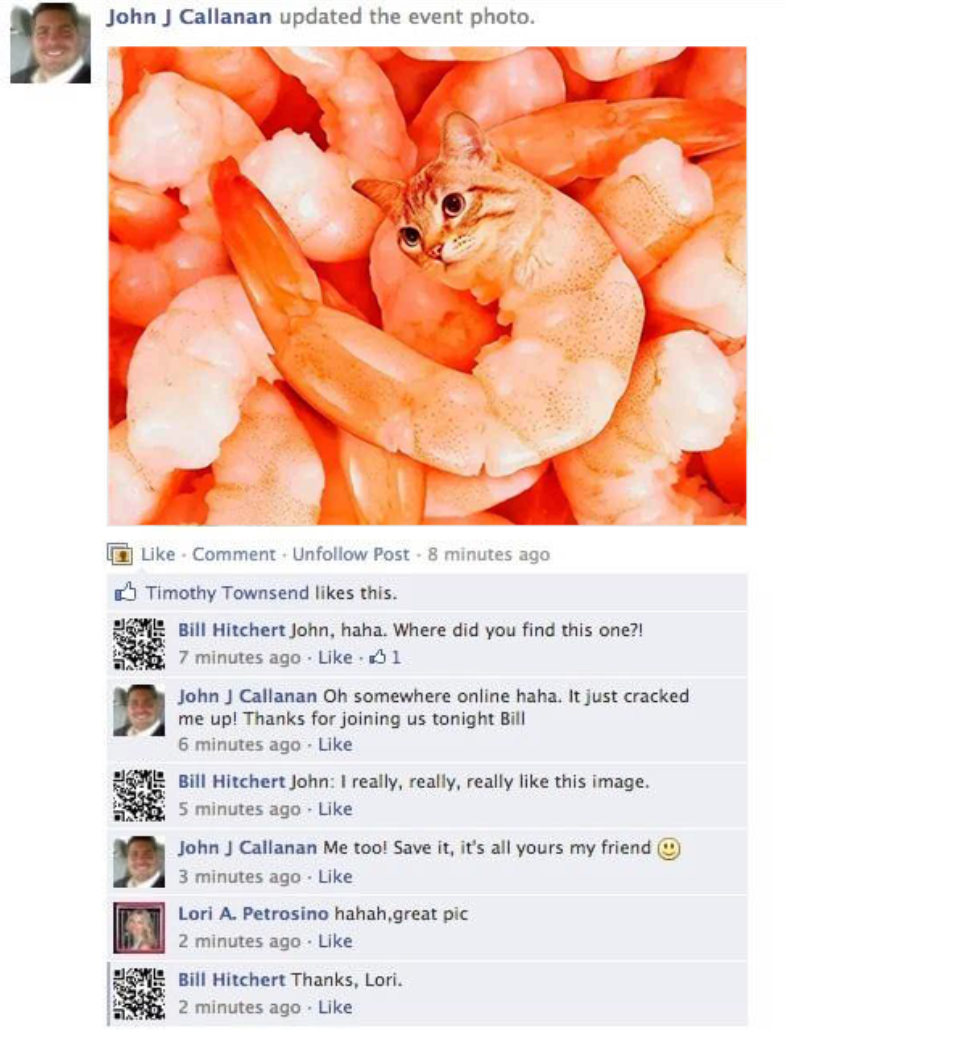Image resolution: width=971 pixels, height=1037 pixels.
Task: Like Lori's 'hahah,great pic' comment
Action: pos(335,941)
